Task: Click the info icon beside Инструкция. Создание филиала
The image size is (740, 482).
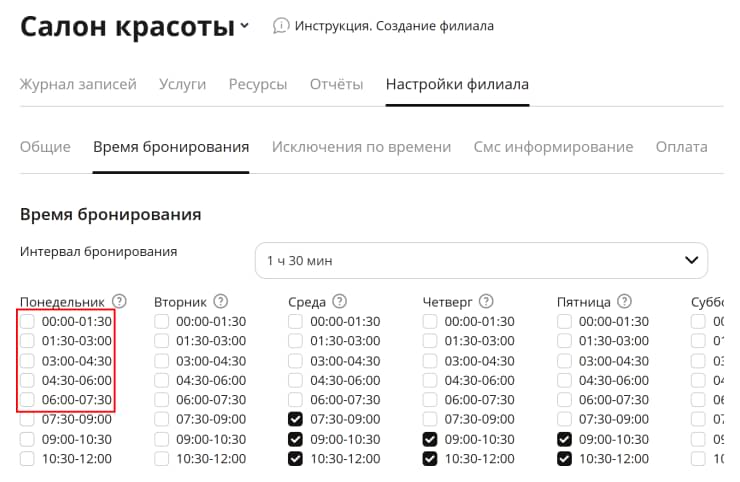Action: [x=280, y=25]
